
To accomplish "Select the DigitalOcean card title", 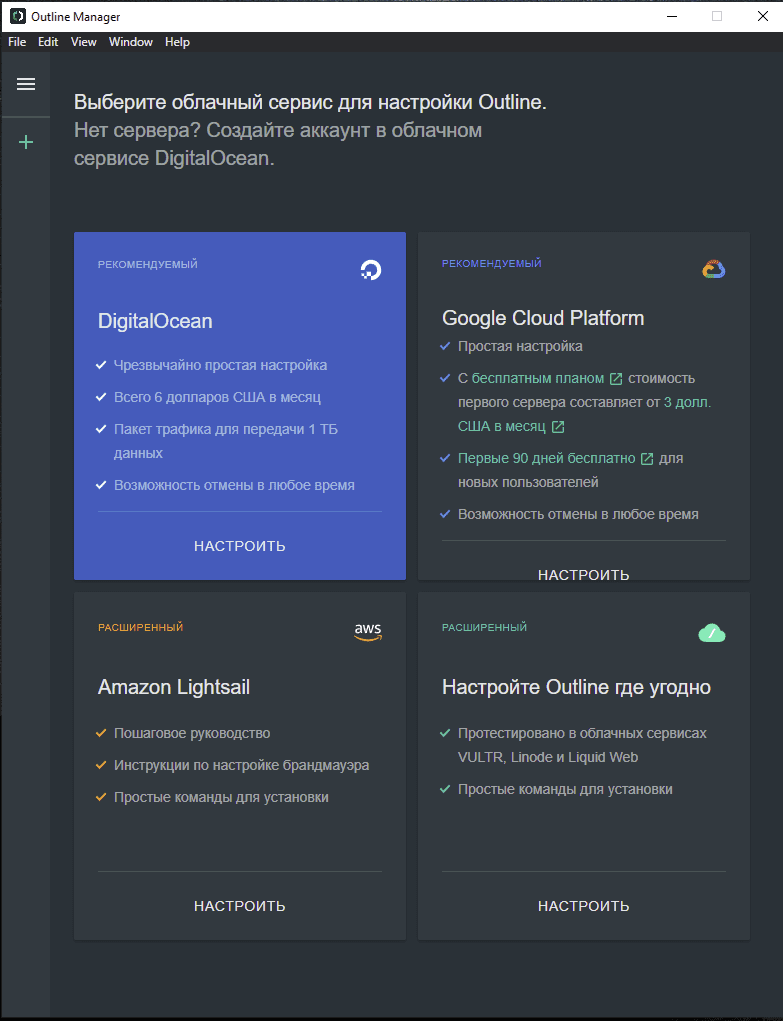I will pos(155,321).
